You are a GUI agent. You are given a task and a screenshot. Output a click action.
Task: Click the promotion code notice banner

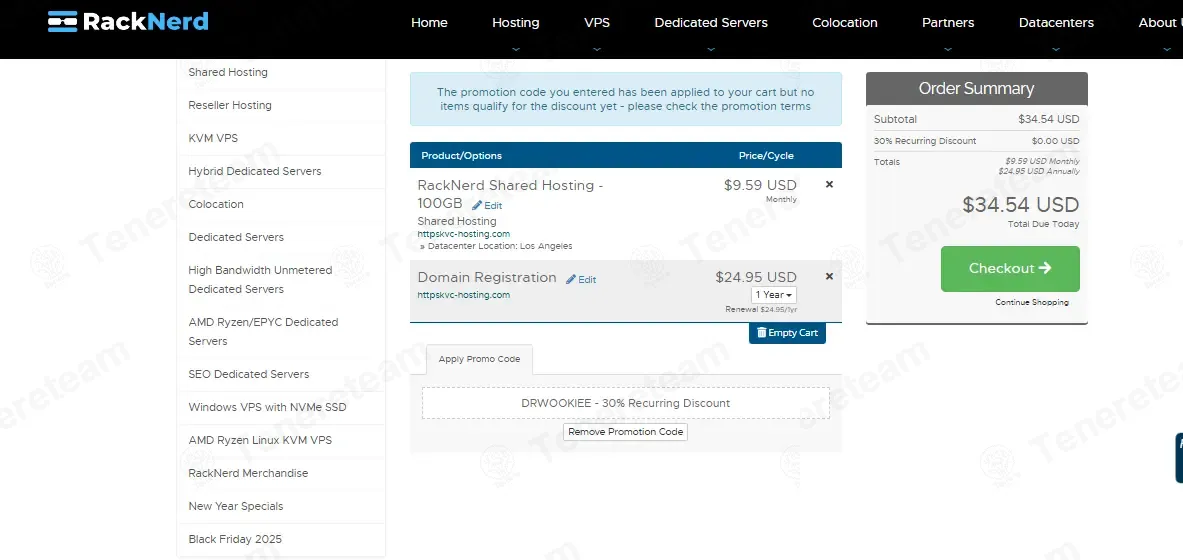[x=625, y=99]
